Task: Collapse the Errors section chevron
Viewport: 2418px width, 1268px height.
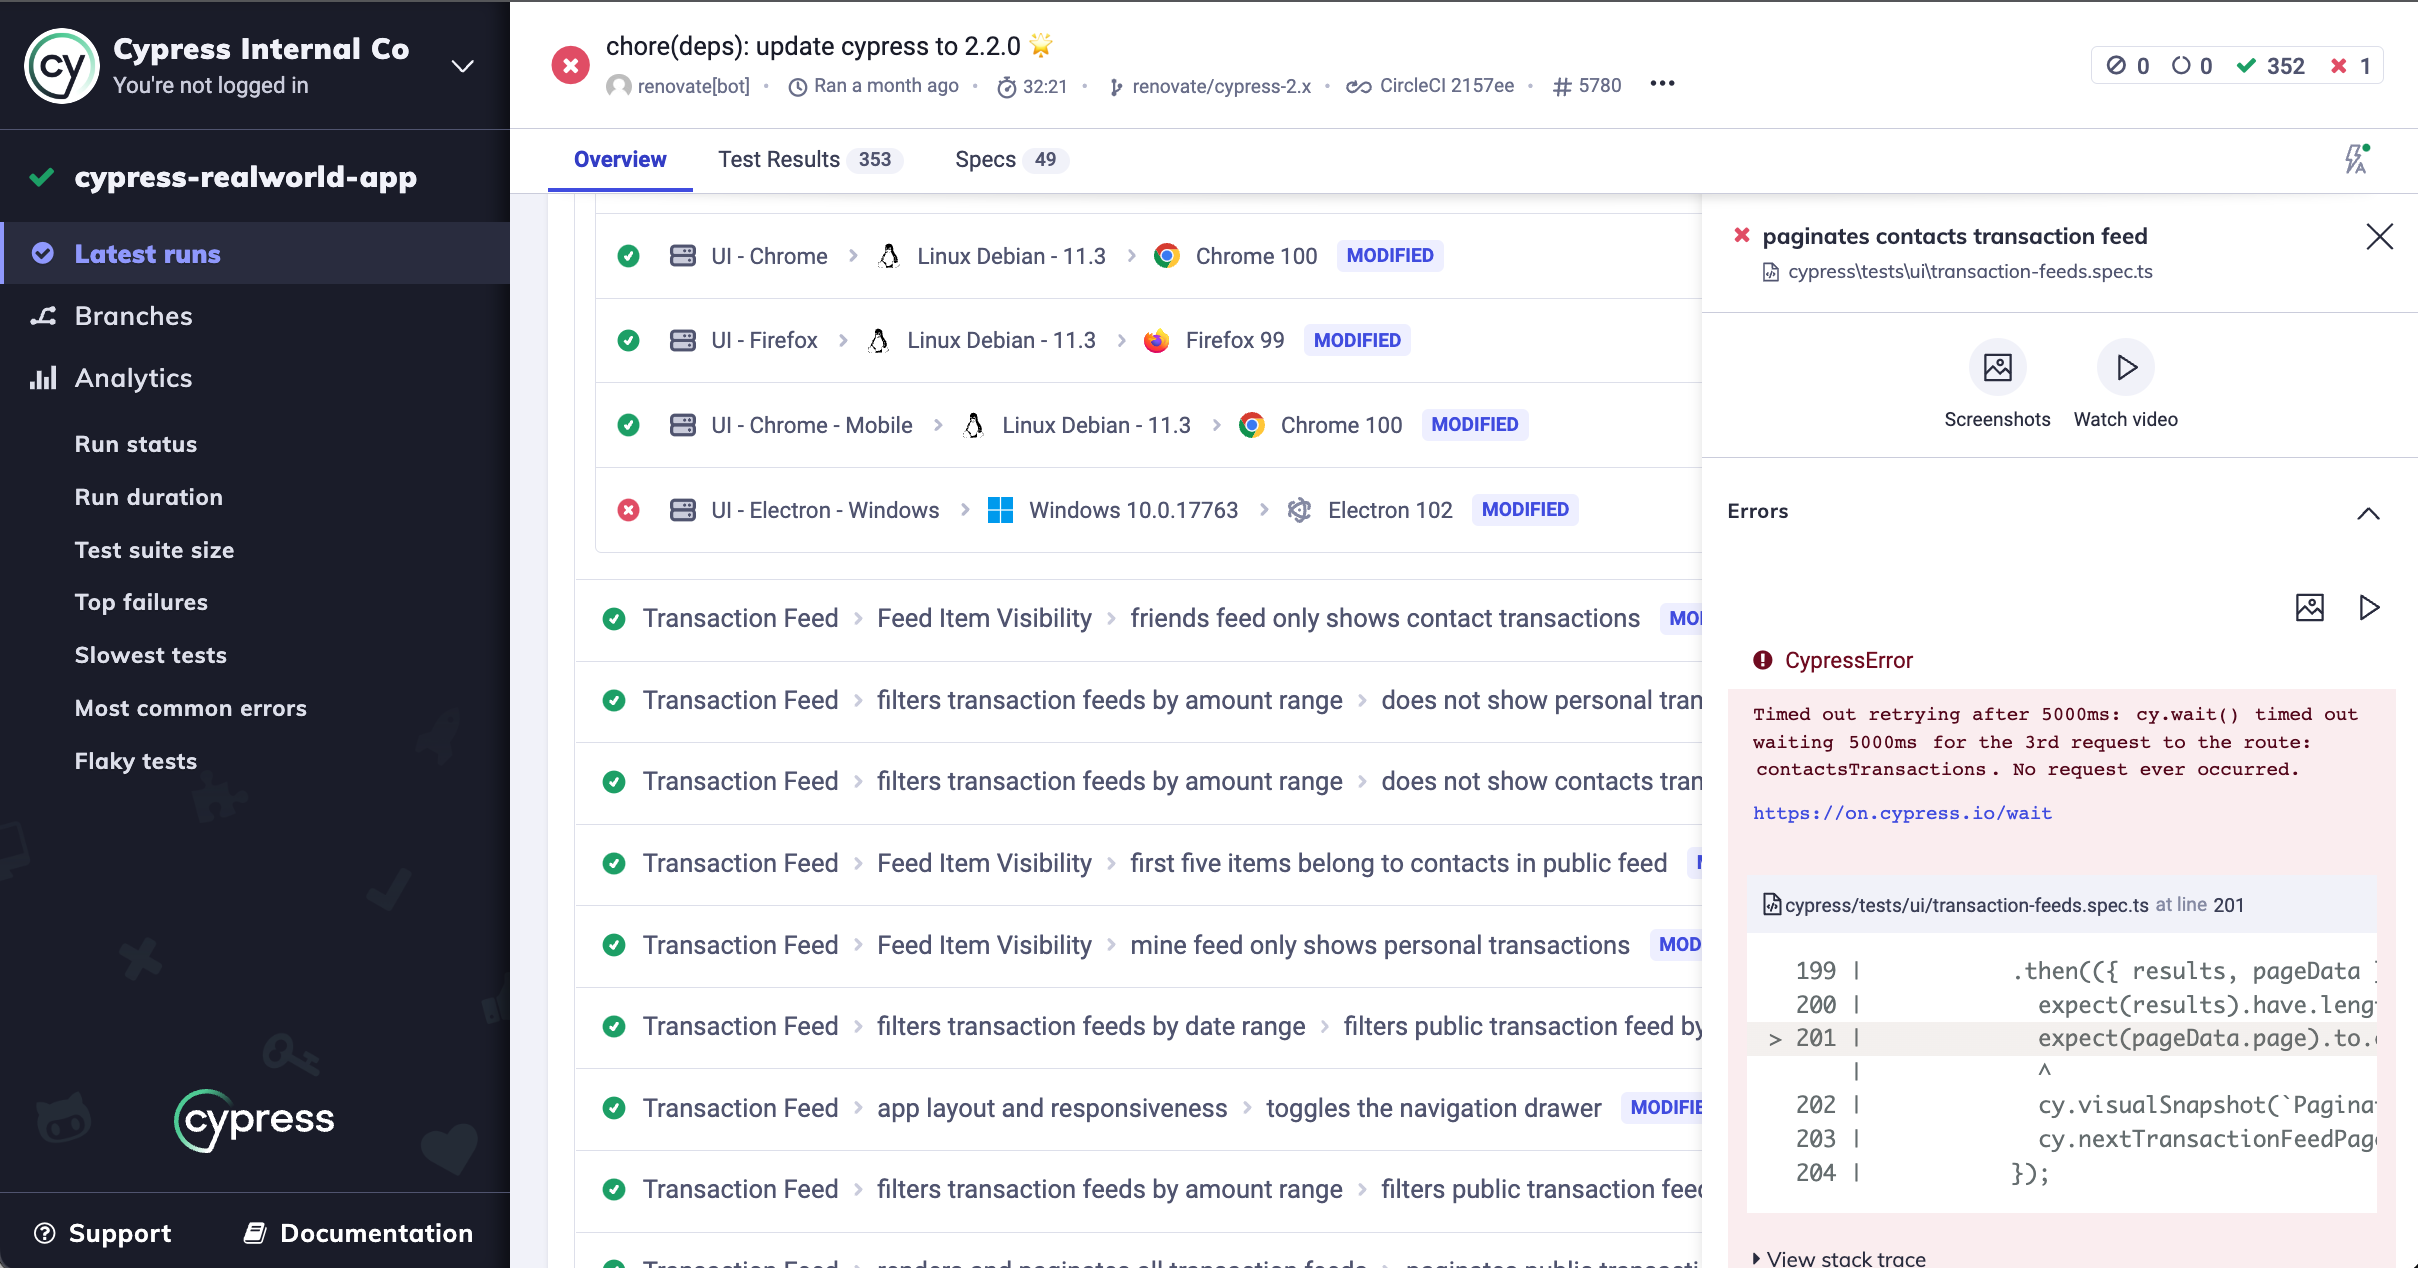Action: [x=2367, y=513]
